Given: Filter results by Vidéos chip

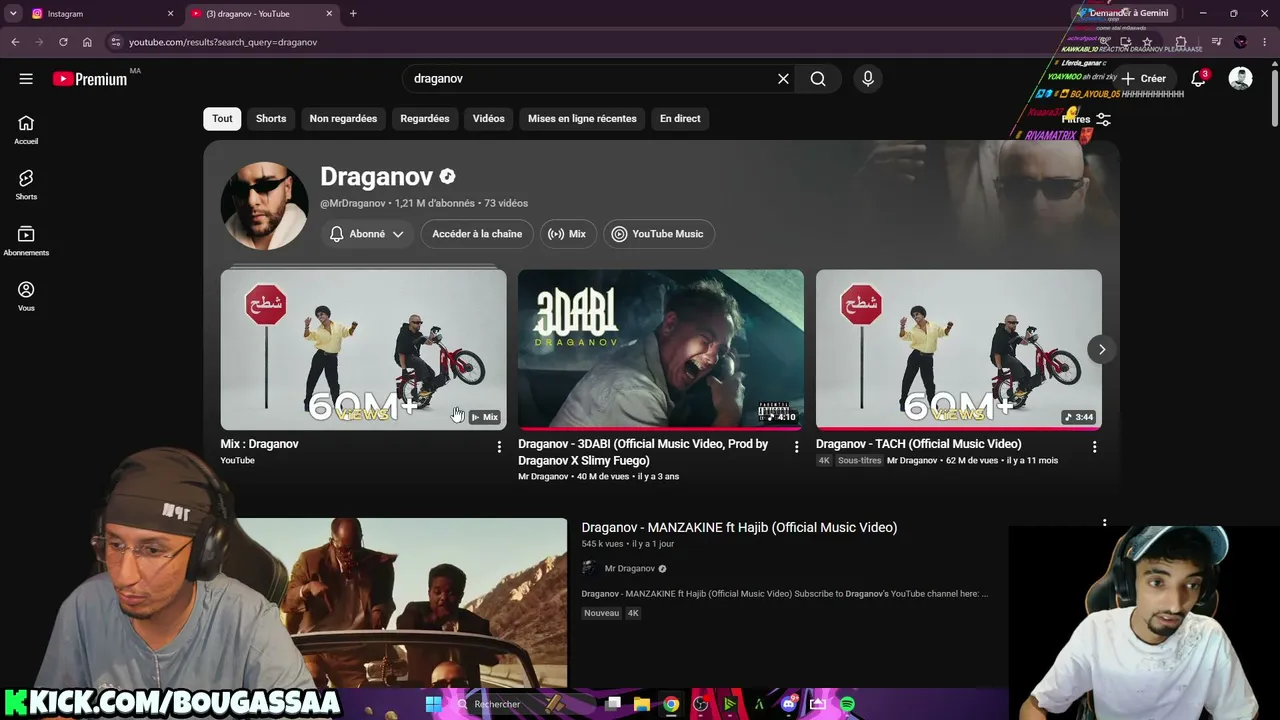Looking at the screenshot, I should 489,118.
